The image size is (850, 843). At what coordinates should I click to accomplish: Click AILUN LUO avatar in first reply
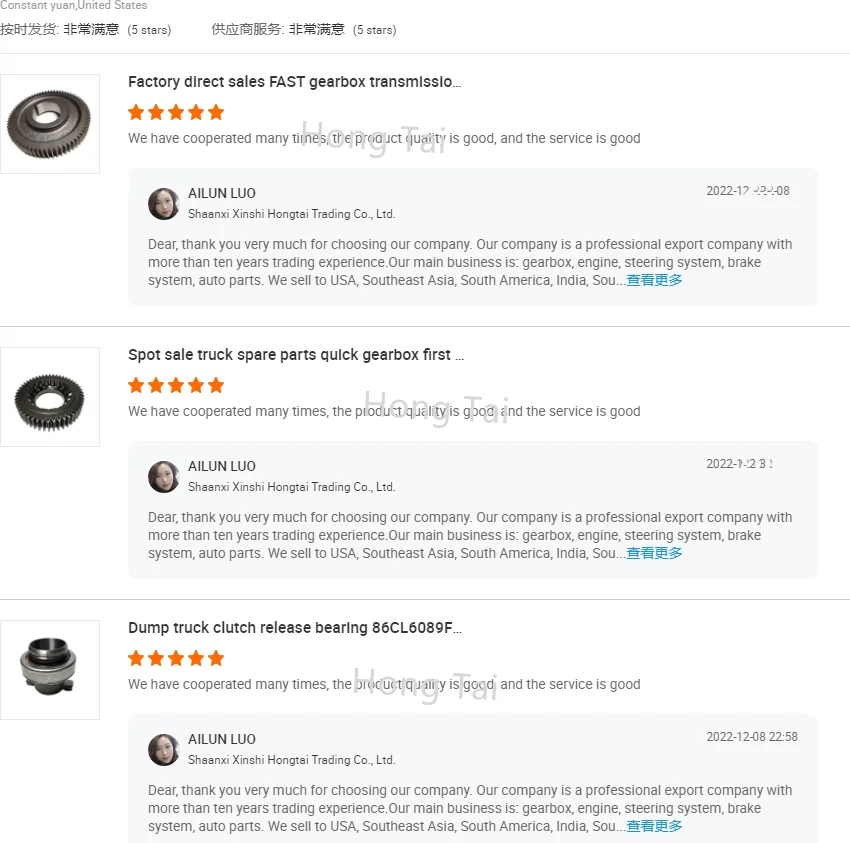coord(164,203)
